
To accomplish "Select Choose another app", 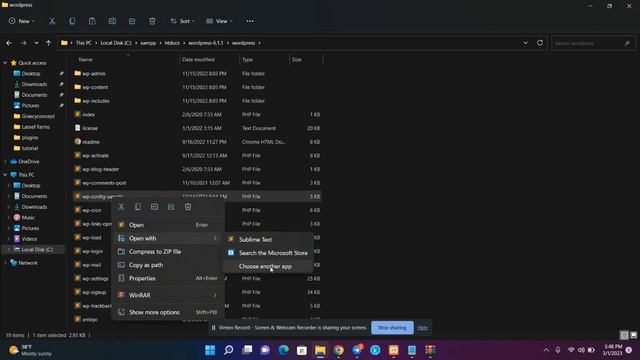I will [x=269, y=267].
